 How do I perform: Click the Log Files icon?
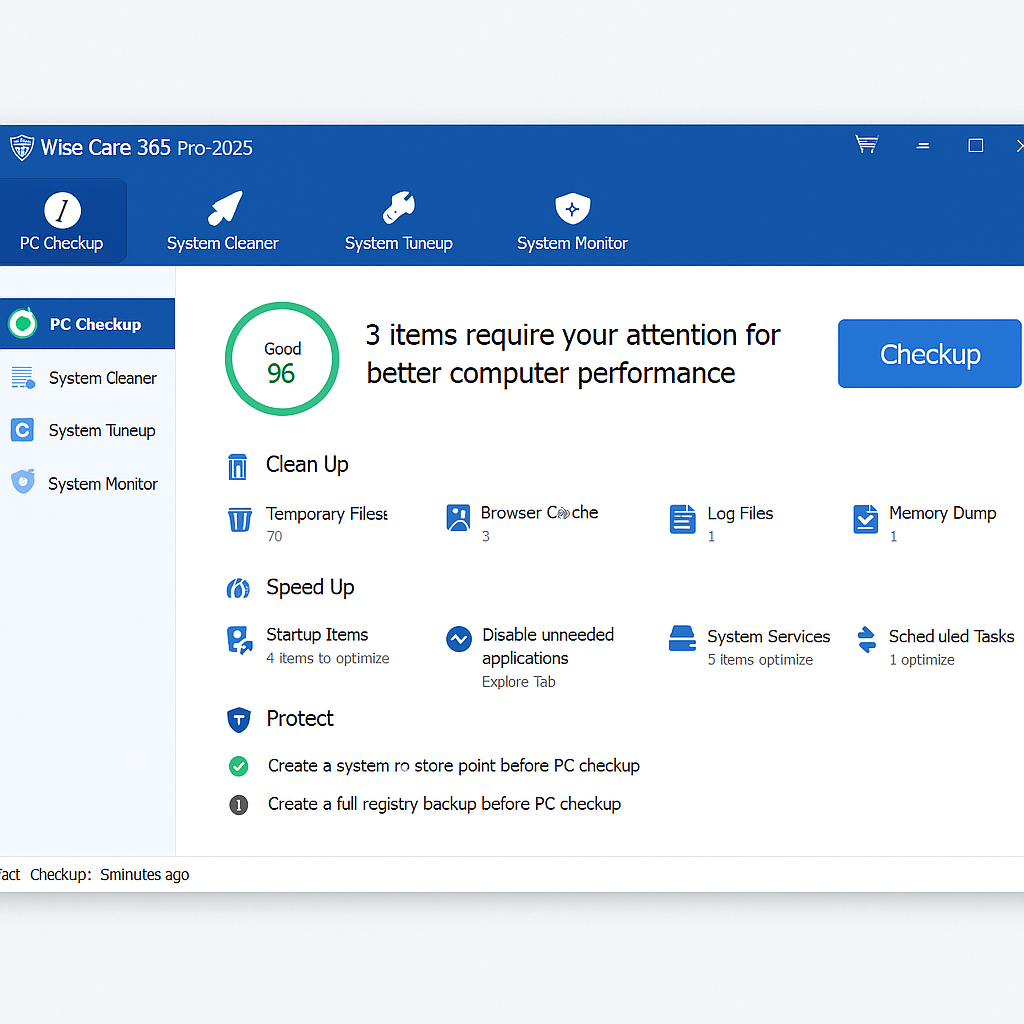[682, 518]
